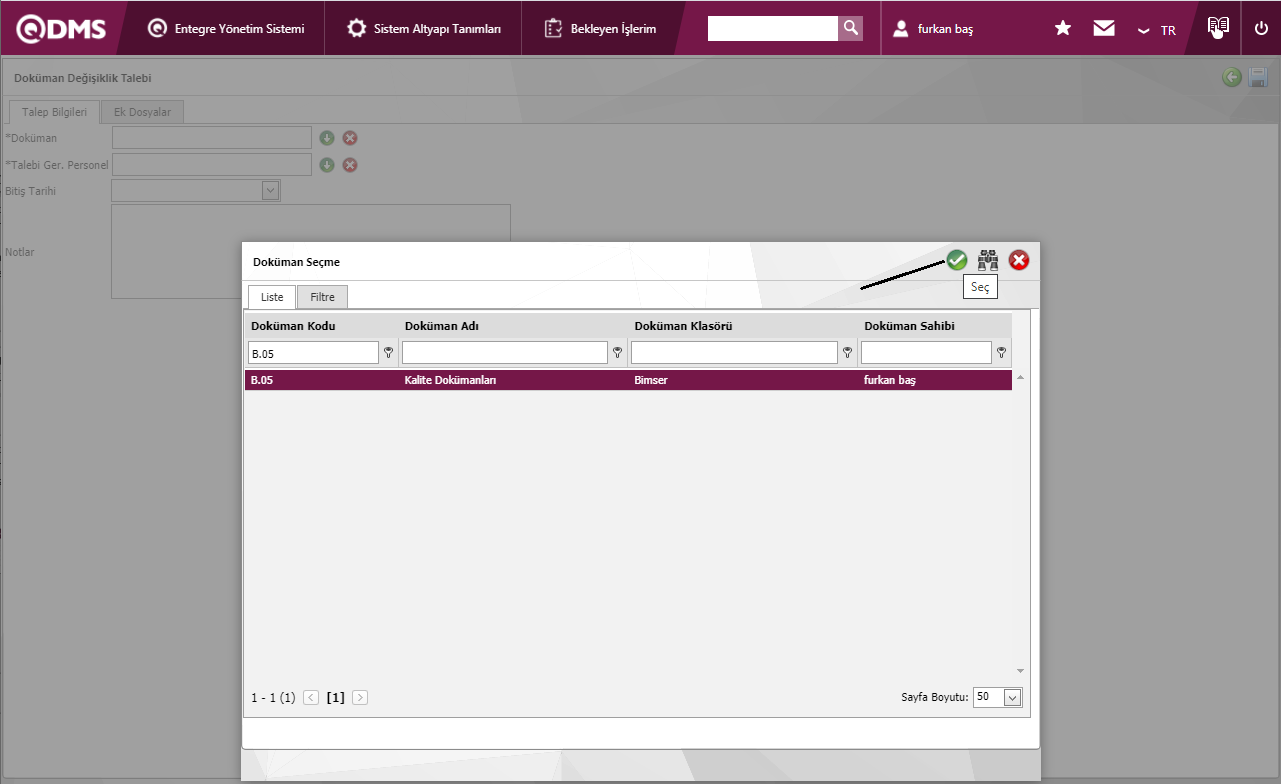Switch to the Liste tab
Screen dimensions: 1281x784
tap(272, 297)
